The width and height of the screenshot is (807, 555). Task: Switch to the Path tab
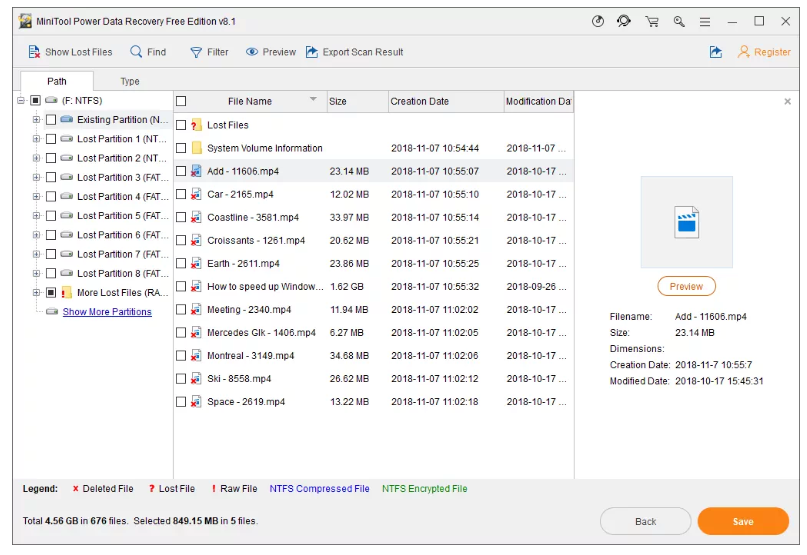pyautogui.click(x=57, y=81)
